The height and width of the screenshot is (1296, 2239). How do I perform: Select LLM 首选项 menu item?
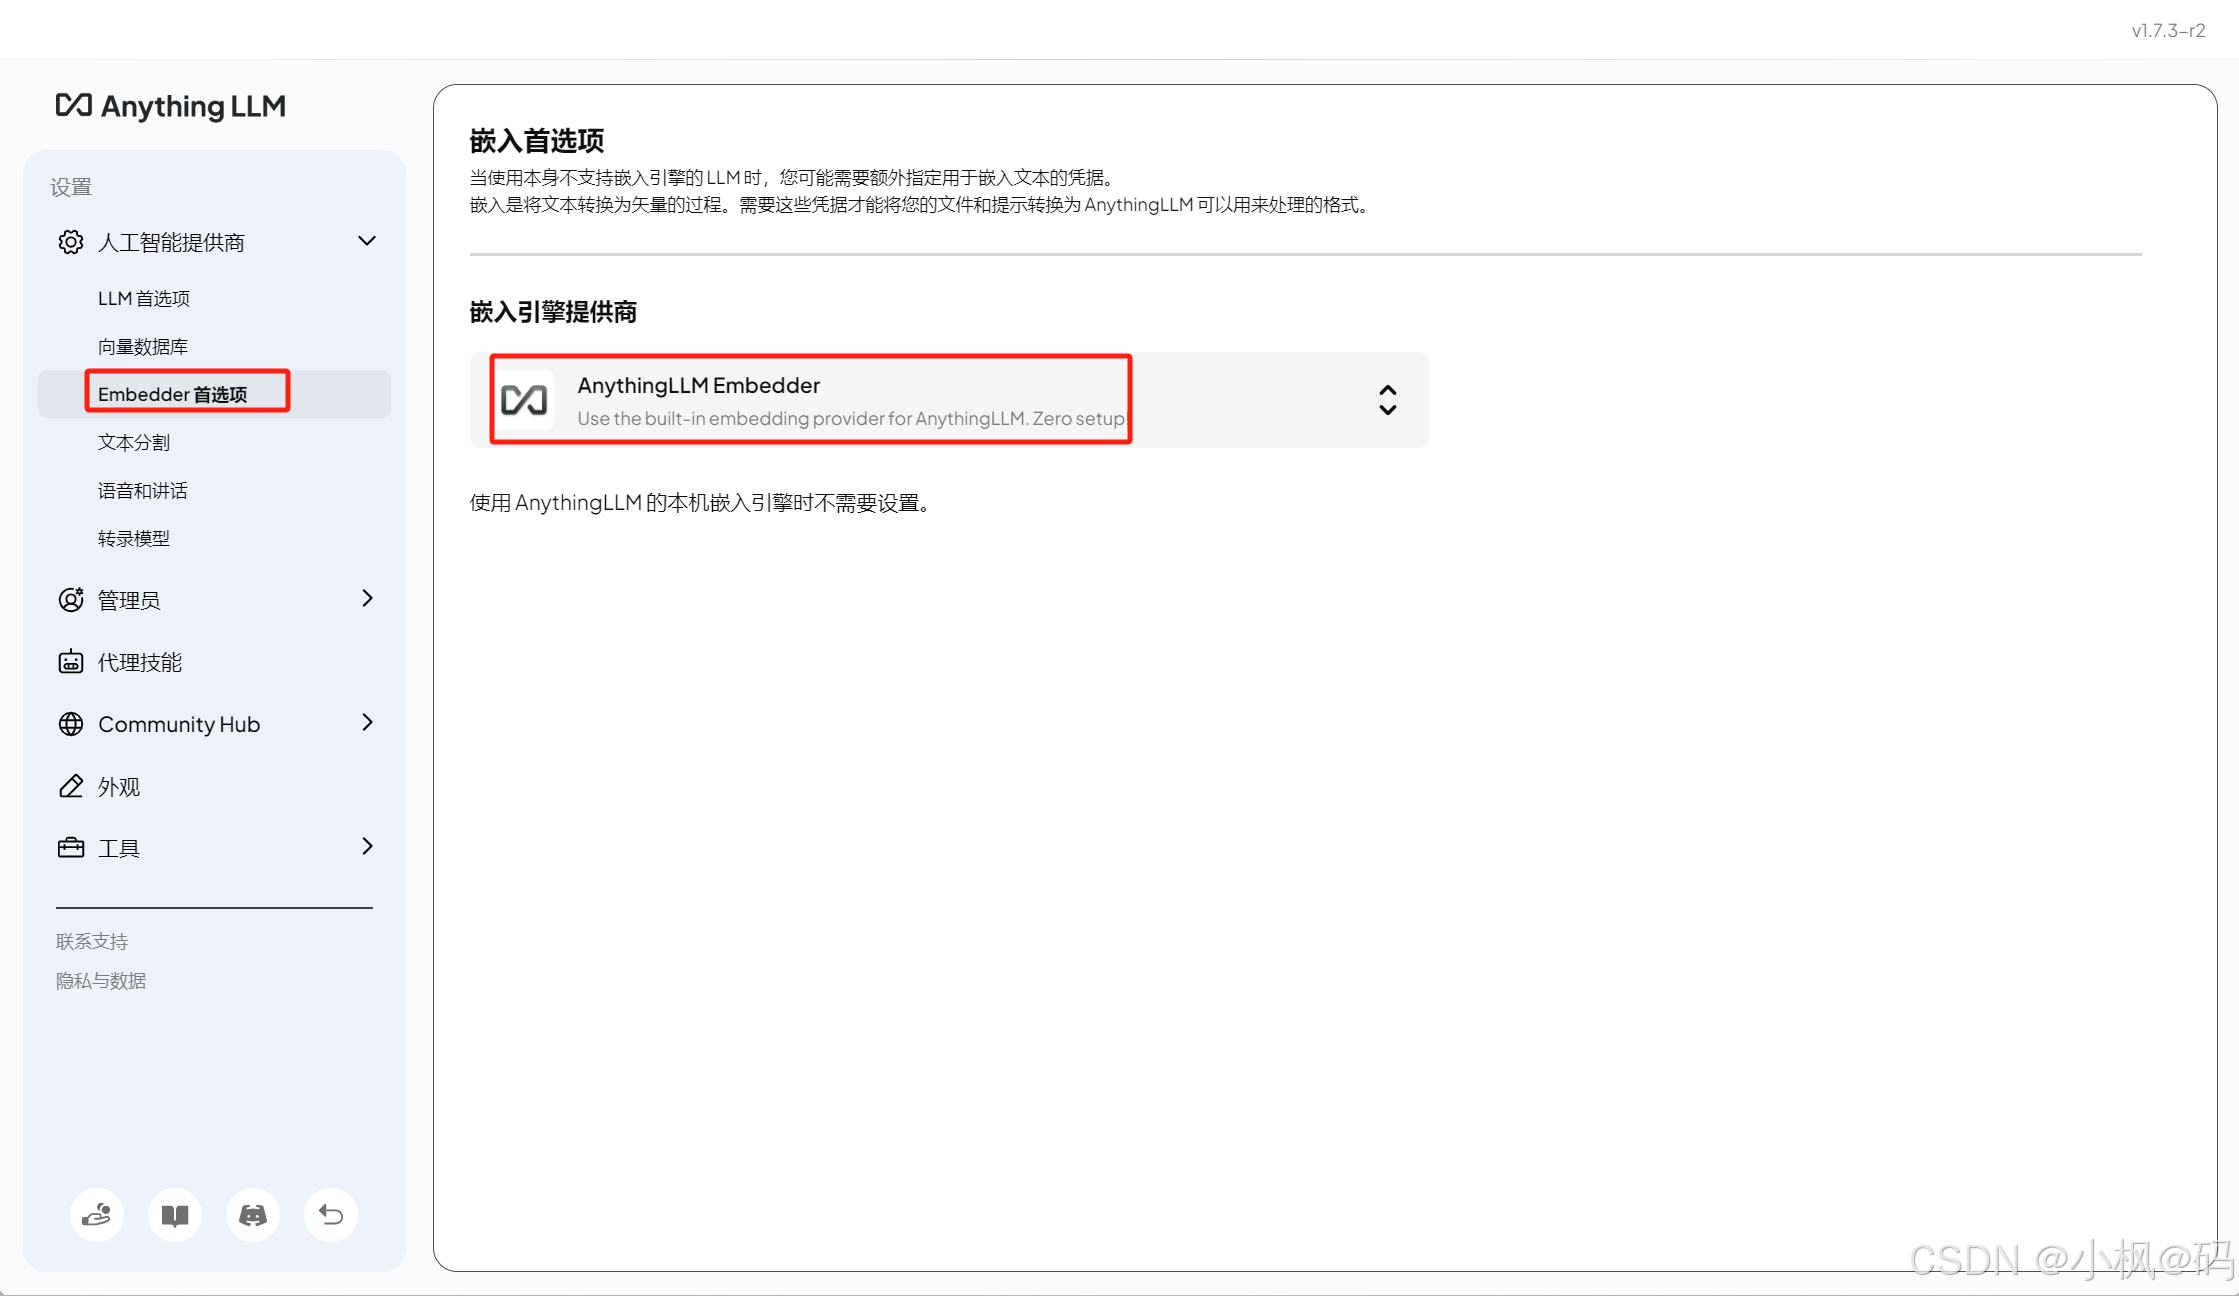point(144,298)
